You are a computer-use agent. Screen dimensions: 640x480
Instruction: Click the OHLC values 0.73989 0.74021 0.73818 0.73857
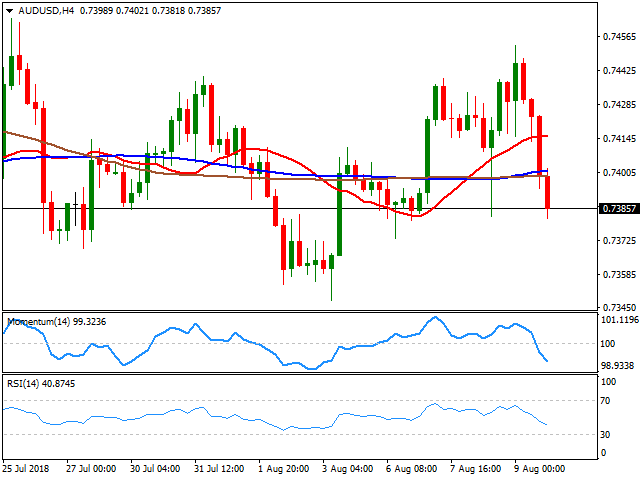pos(150,11)
